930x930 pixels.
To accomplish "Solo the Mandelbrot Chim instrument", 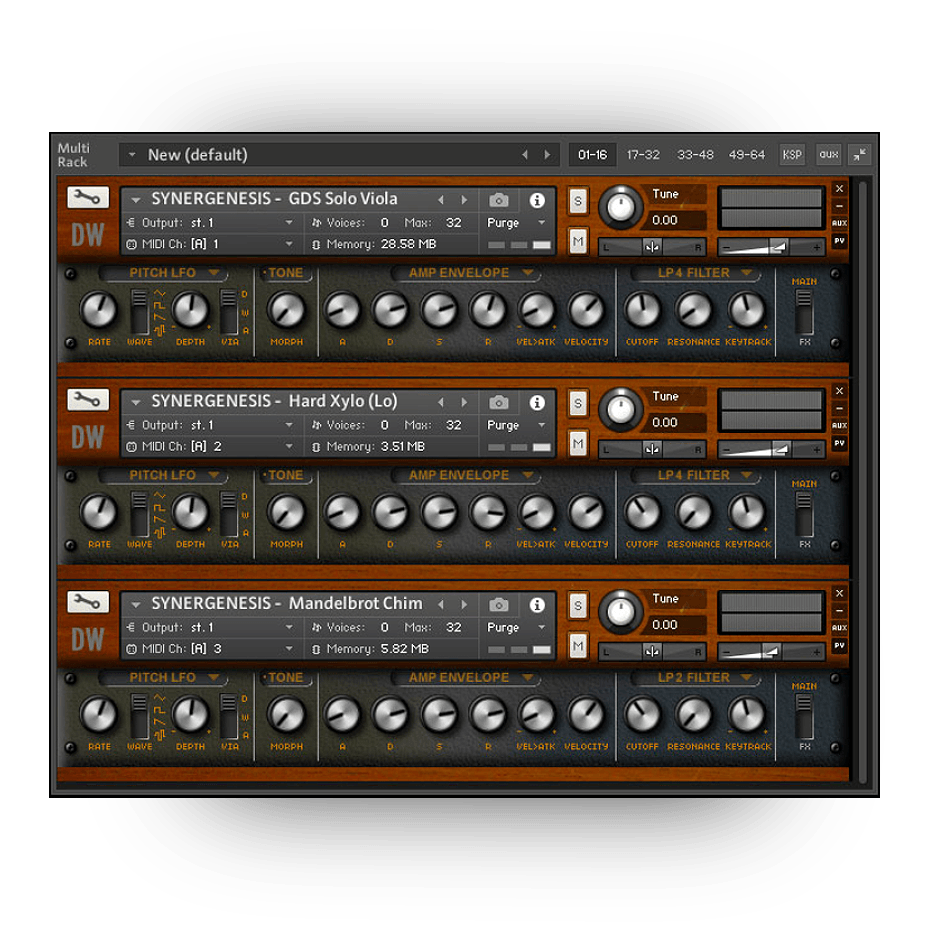I will tap(578, 606).
